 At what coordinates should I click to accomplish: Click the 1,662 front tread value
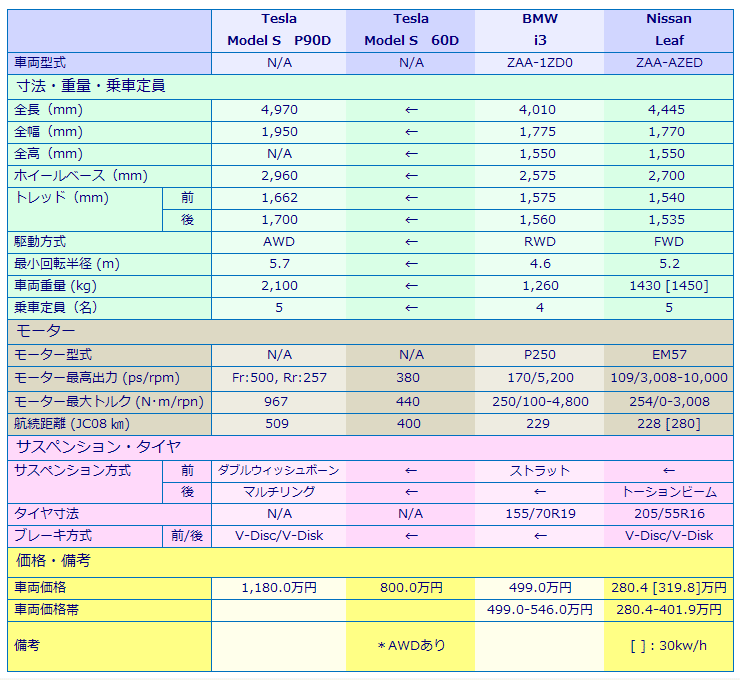(279, 198)
